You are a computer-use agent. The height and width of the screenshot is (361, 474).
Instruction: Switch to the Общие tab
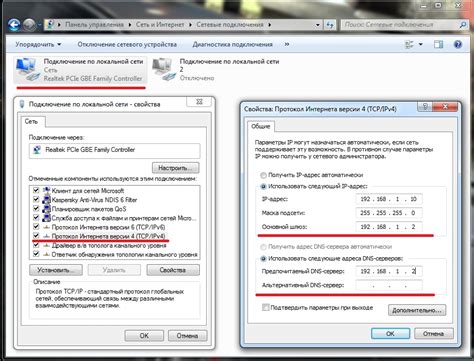(260, 127)
